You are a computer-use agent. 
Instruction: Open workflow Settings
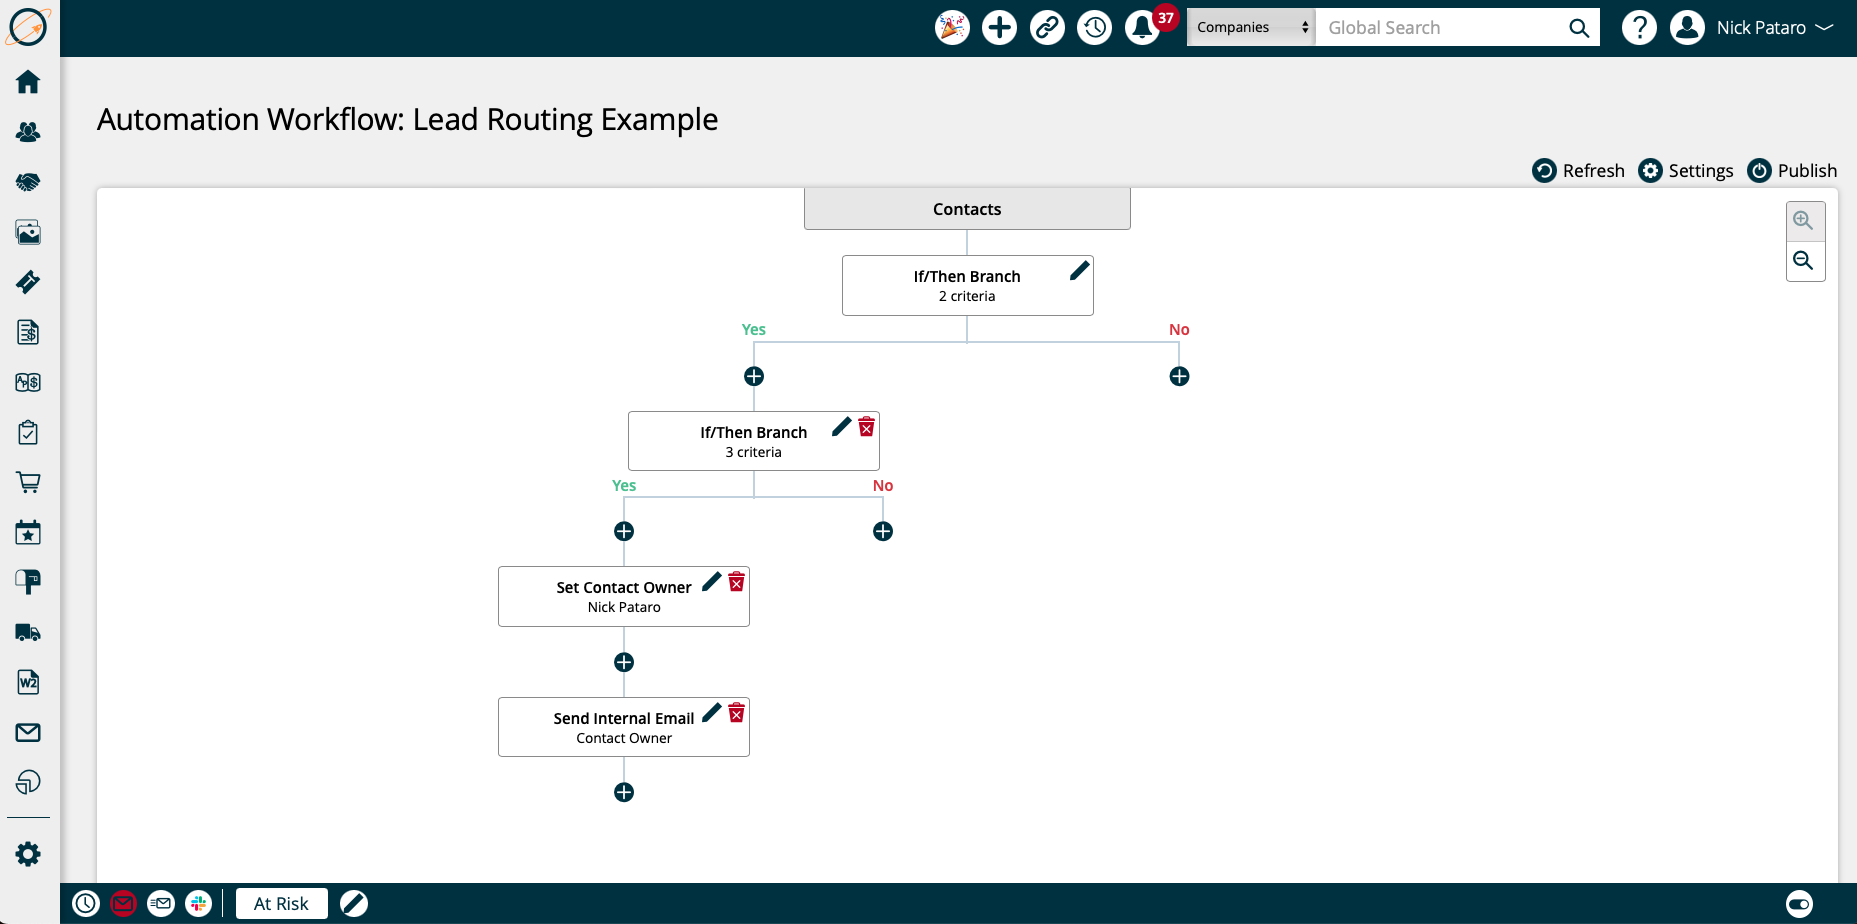[1686, 171]
